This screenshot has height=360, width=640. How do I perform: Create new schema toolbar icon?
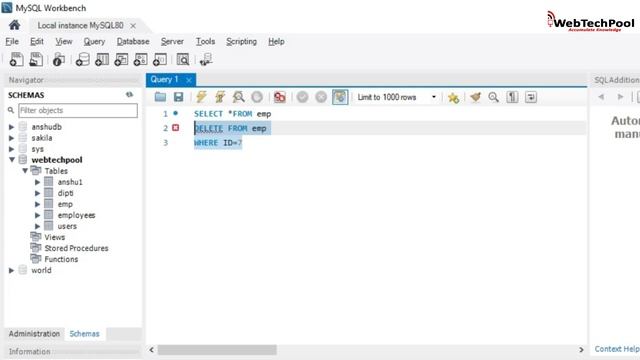[x=82, y=60]
